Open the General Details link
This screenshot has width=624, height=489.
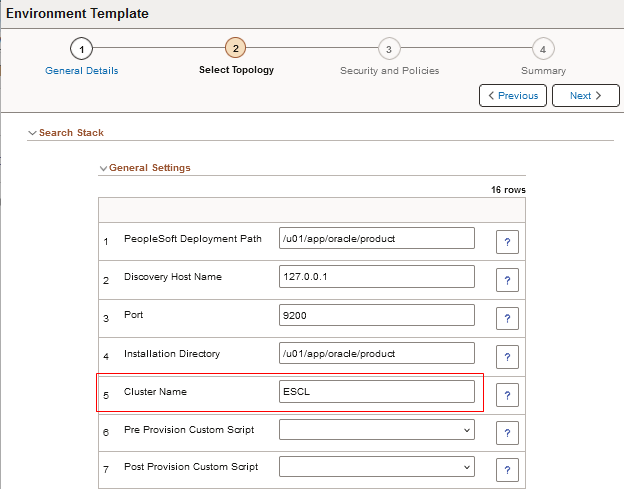pyautogui.click(x=82, y=71)
